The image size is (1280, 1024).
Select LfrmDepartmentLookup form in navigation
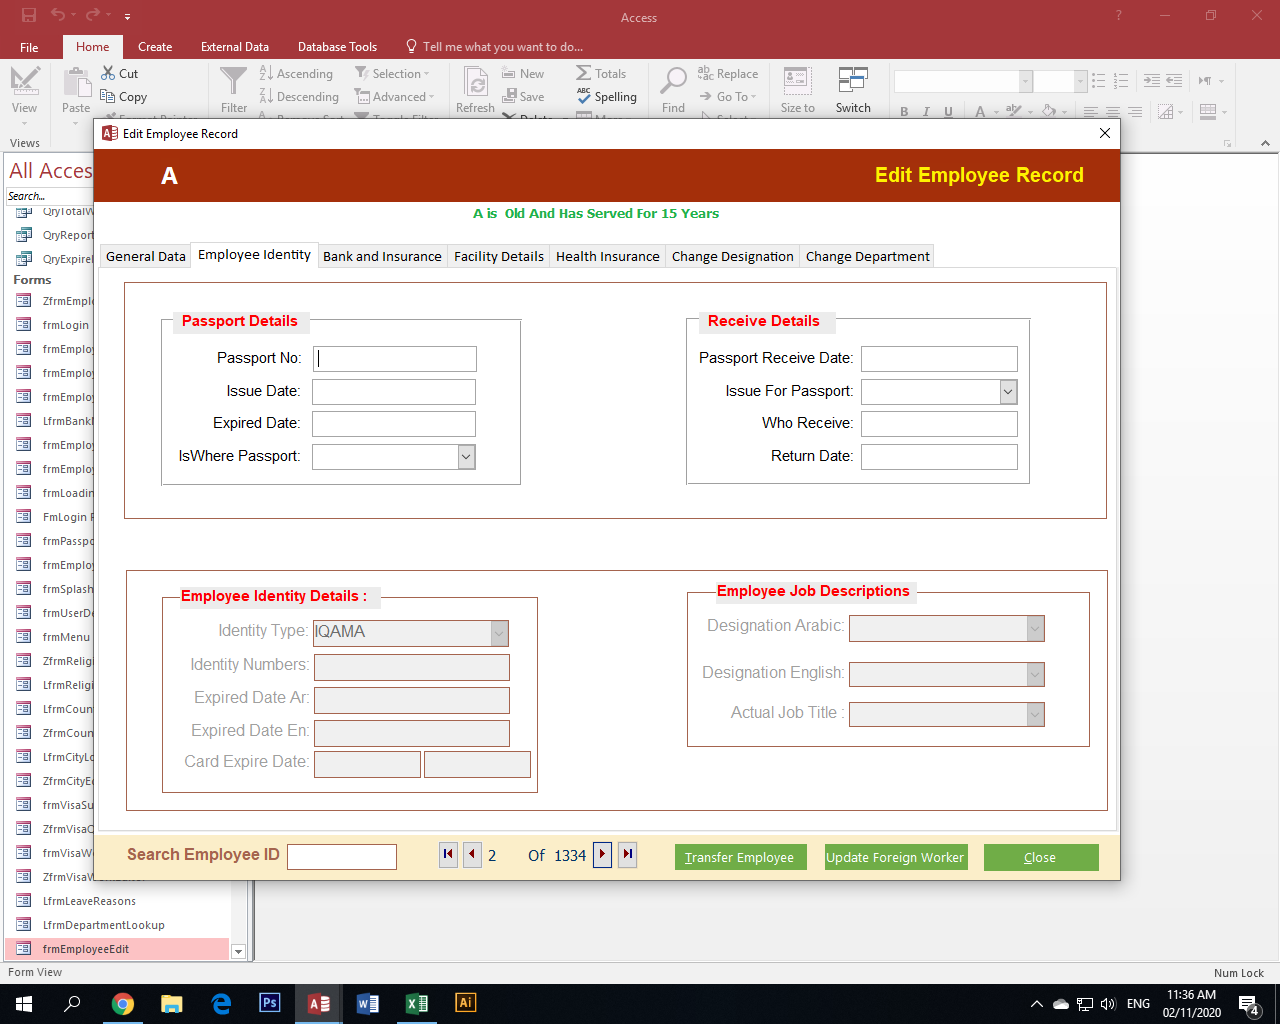tap(117, 925)
